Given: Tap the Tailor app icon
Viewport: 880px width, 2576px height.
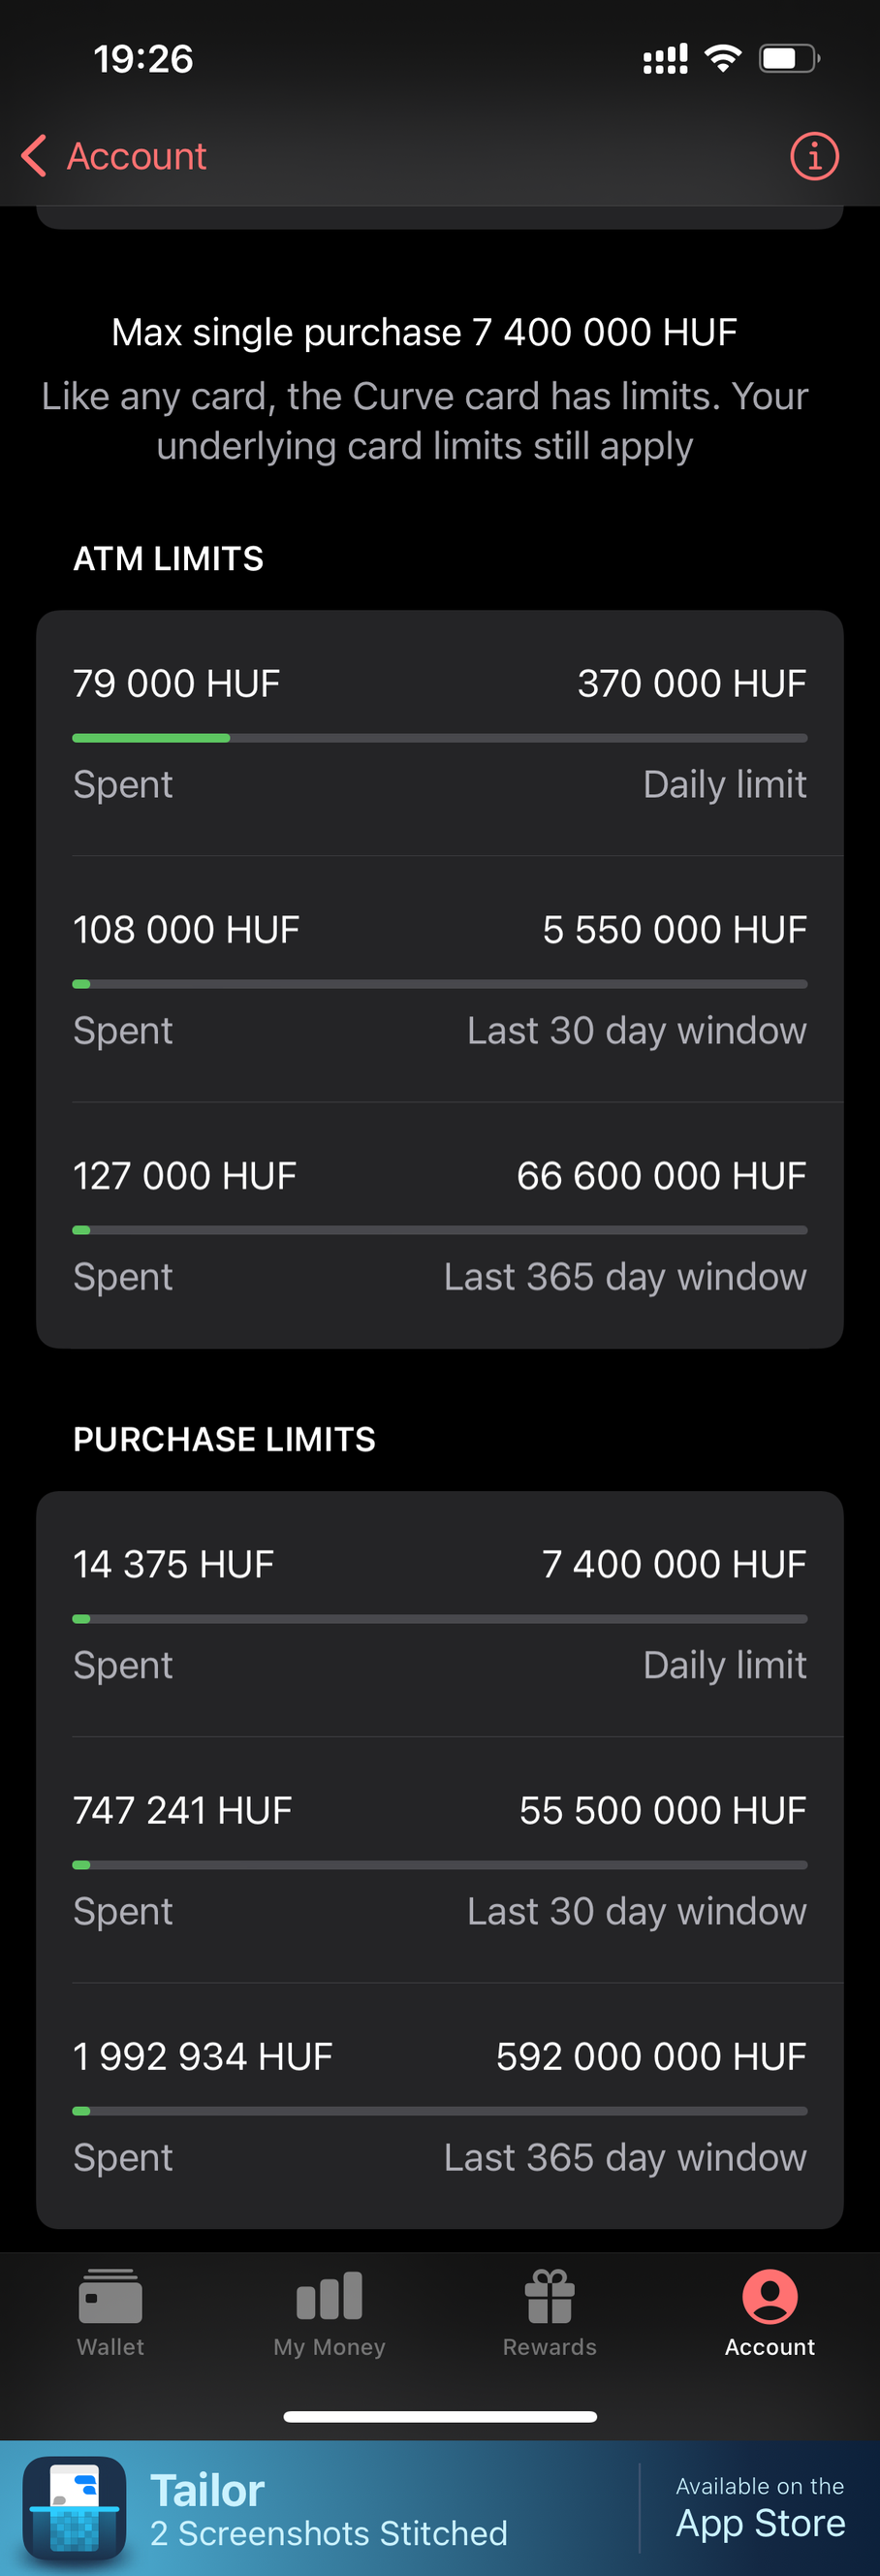Looking at the screenshot, I should pyautogui.click(x=75, y=2507).
